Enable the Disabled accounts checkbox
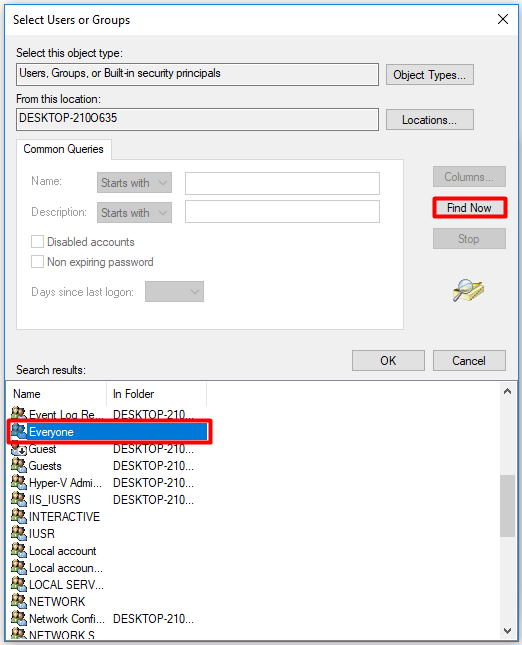Viewport: 522px width, 645px height. (x=37, y=241)
